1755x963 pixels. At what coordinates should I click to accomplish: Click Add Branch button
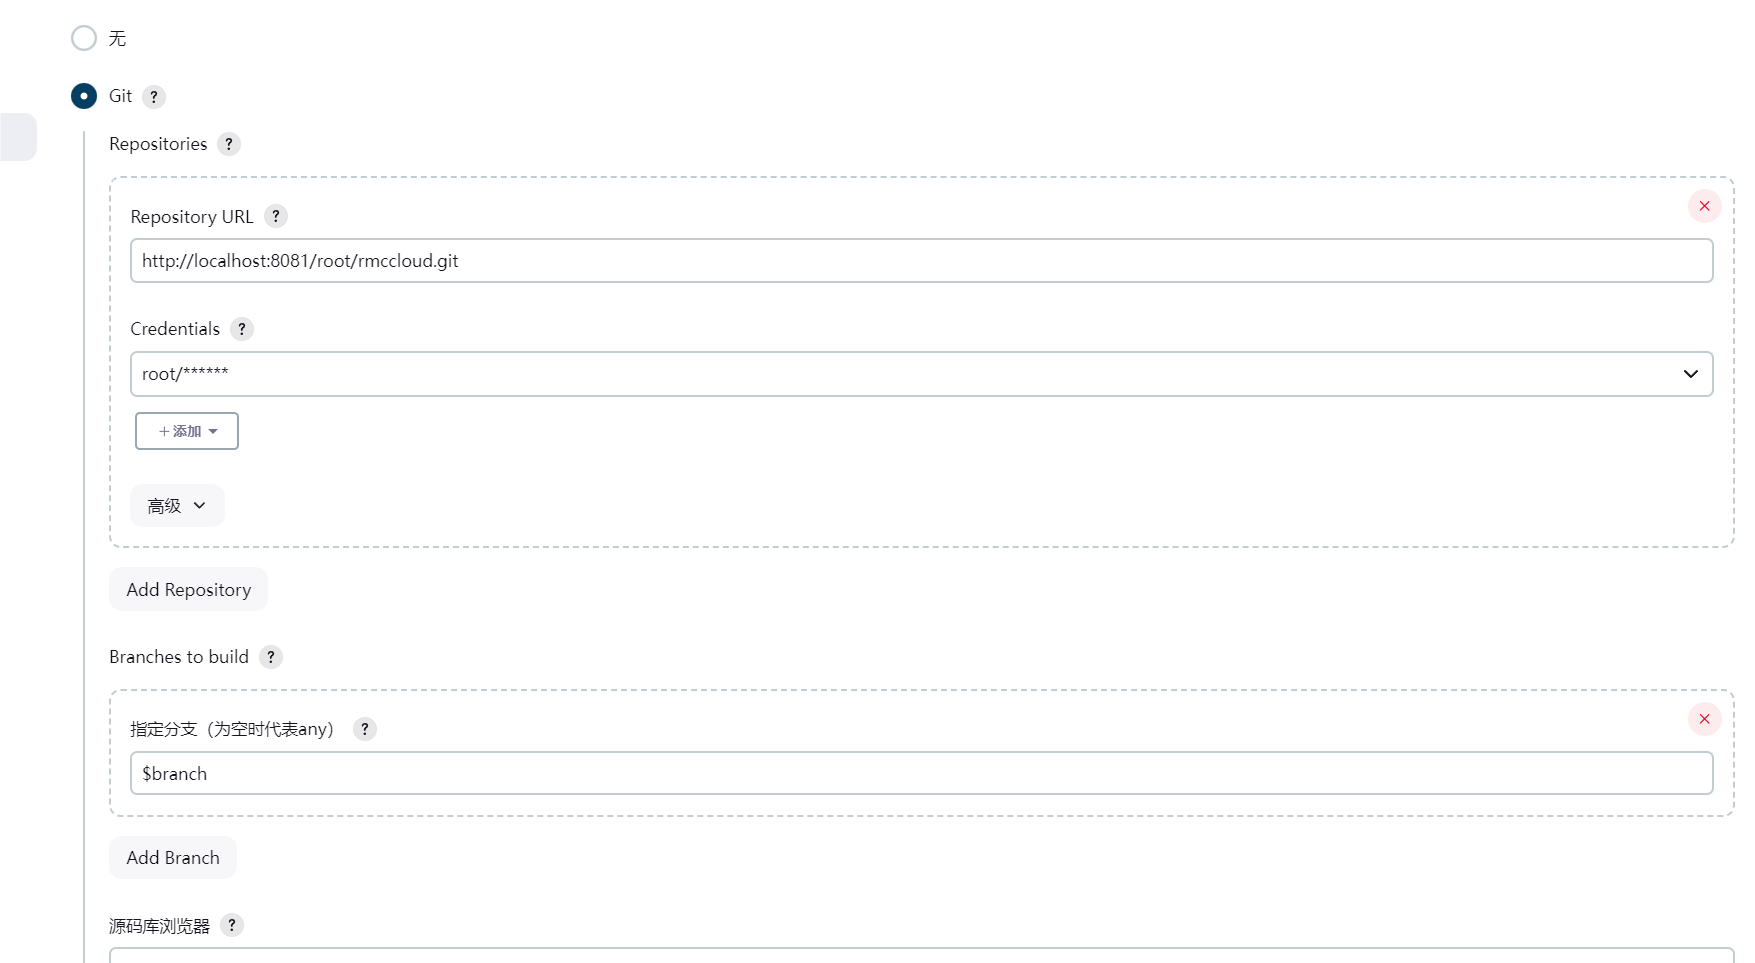click(x=172, y=858)
